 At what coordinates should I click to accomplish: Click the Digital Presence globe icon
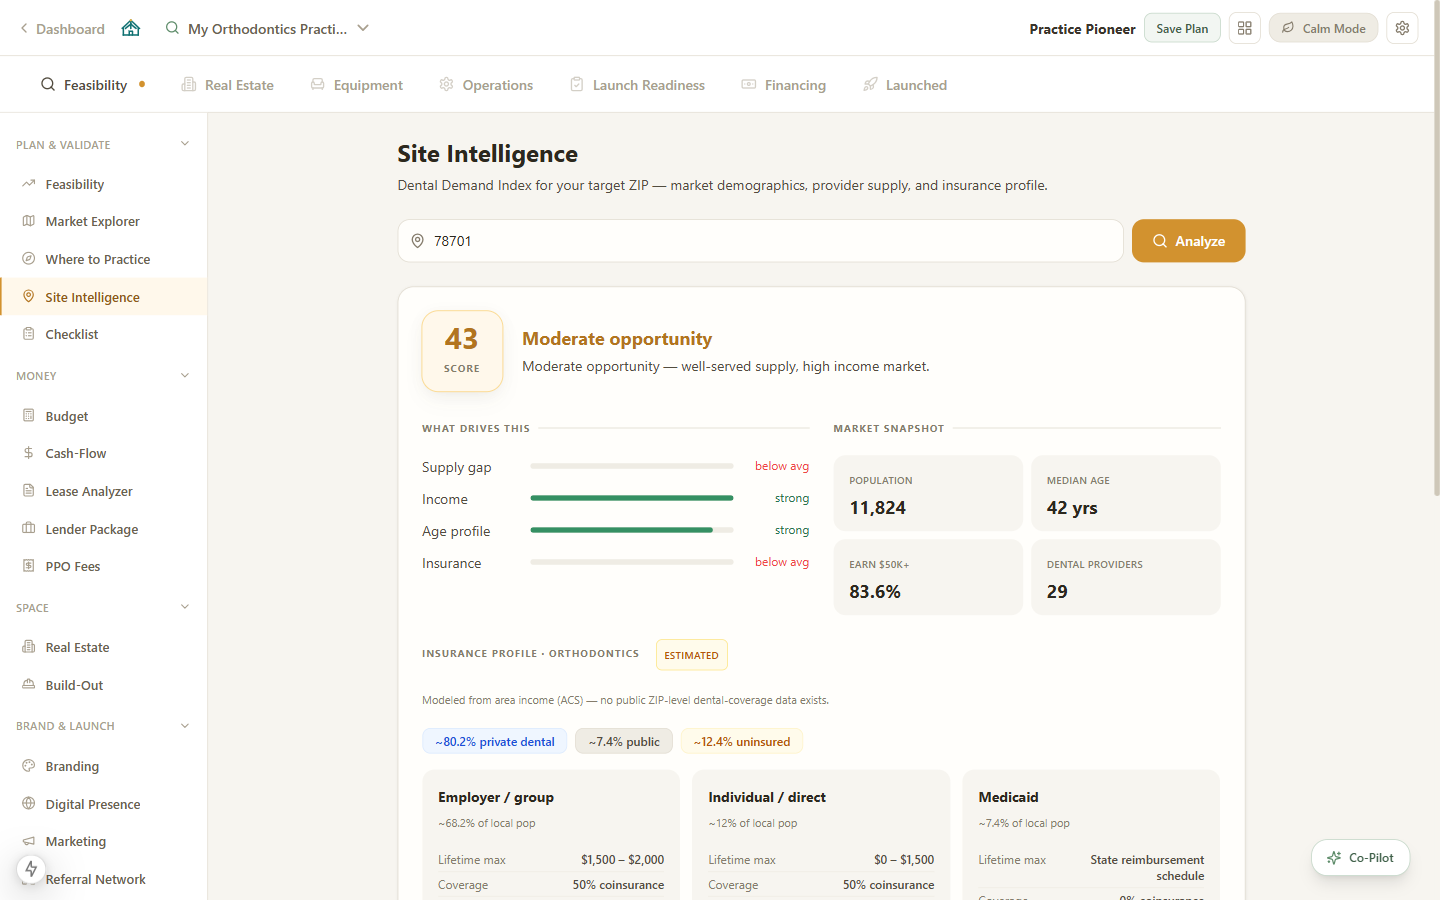[x=29, y=804]
